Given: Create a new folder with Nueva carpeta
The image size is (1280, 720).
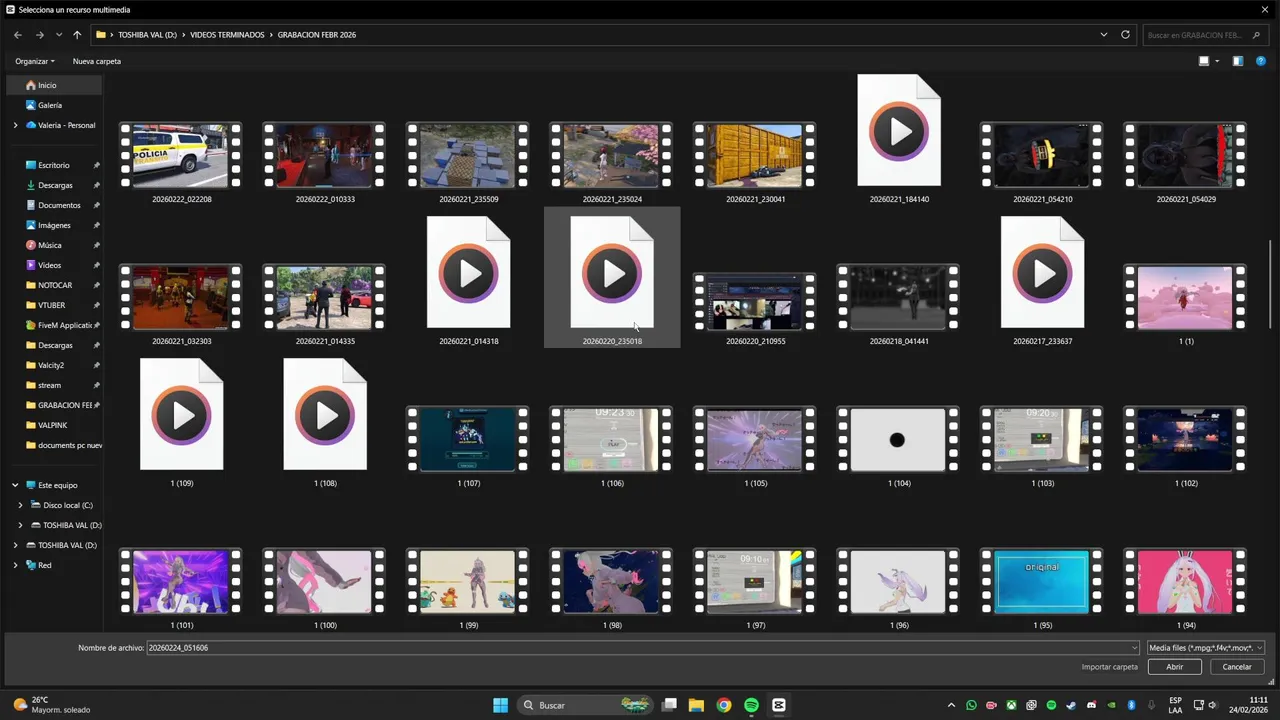Looking at the screenshot, I should pos(97,61).
